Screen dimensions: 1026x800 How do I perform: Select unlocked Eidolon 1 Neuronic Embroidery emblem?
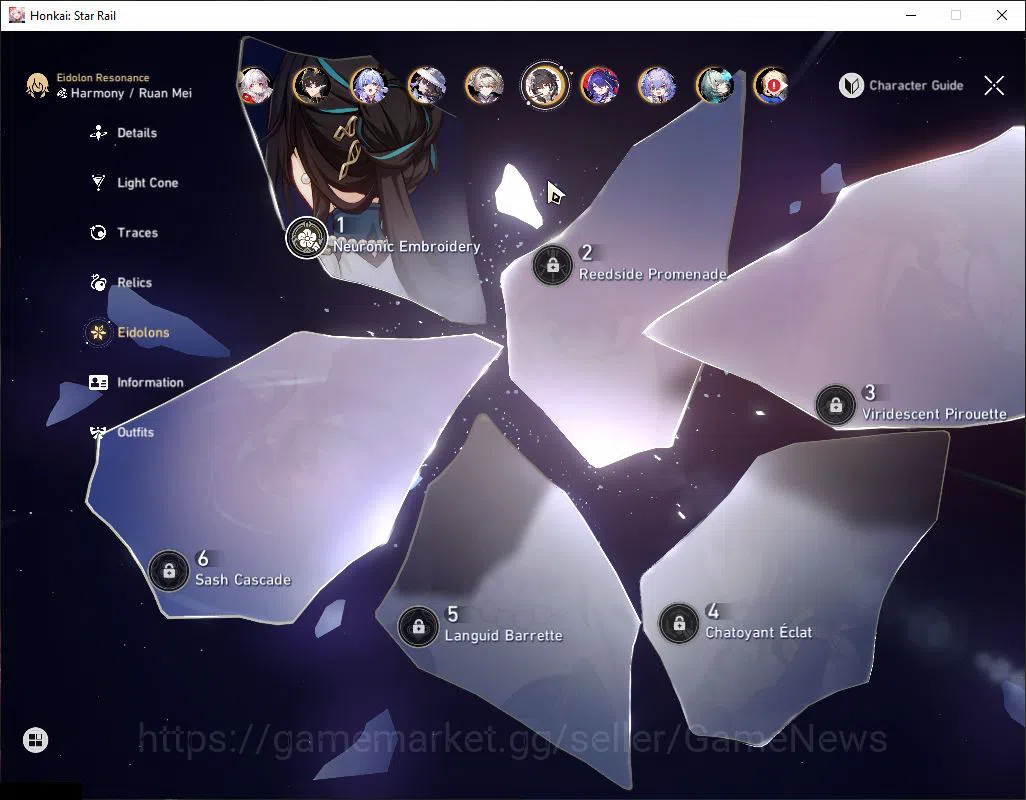[306, 237]
